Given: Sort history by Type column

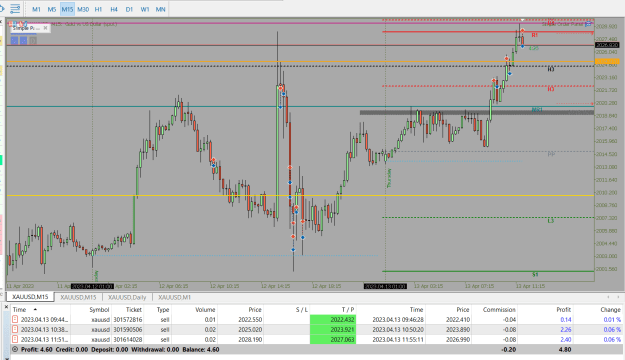Looking at the screenshot, I should pyautogui.click(x=163, y=309).
